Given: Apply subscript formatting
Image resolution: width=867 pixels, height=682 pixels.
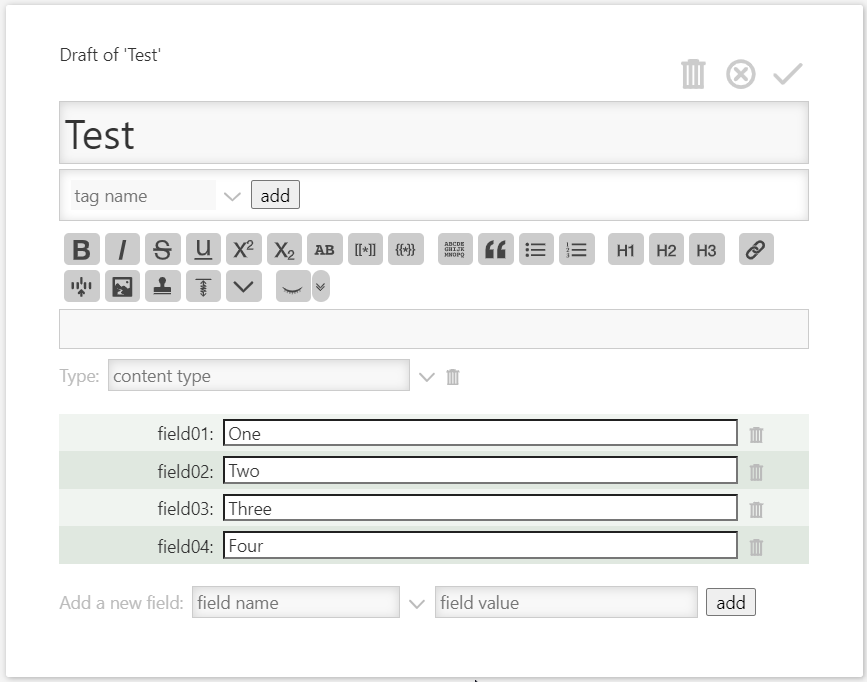Looking at the screenshot, I should click(x=284, y=249).
